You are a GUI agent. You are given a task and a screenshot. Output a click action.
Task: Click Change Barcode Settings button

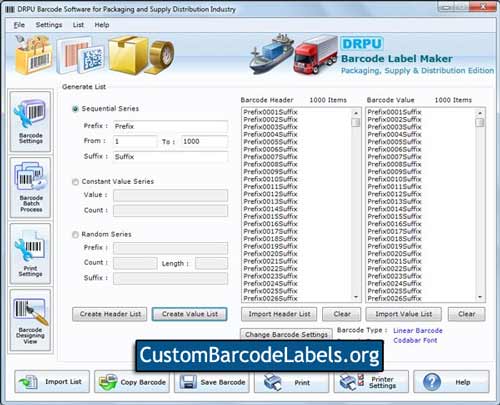tap(286, 334)
